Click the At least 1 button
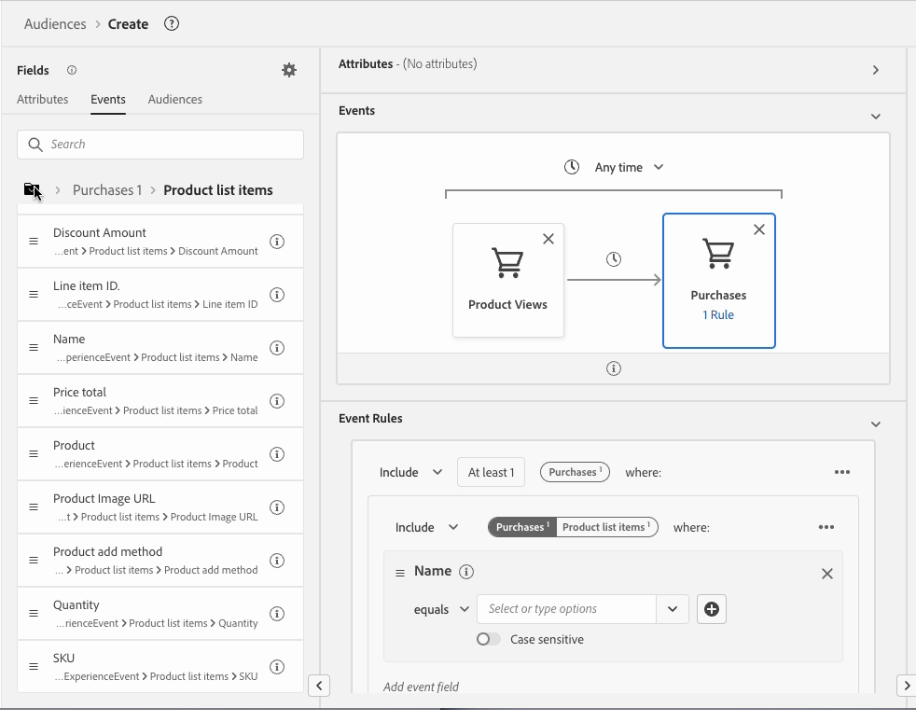Viewport: 916px width, 710px height. click(x=491, y=472)
